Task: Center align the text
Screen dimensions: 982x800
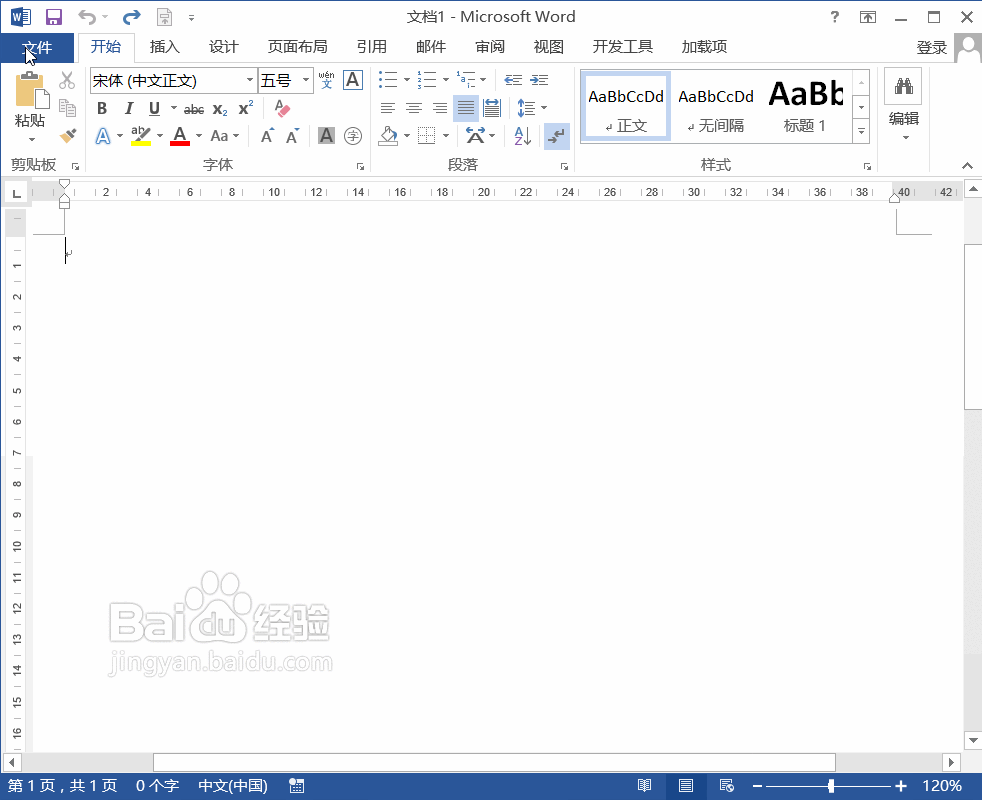Action: click(414, 108)
